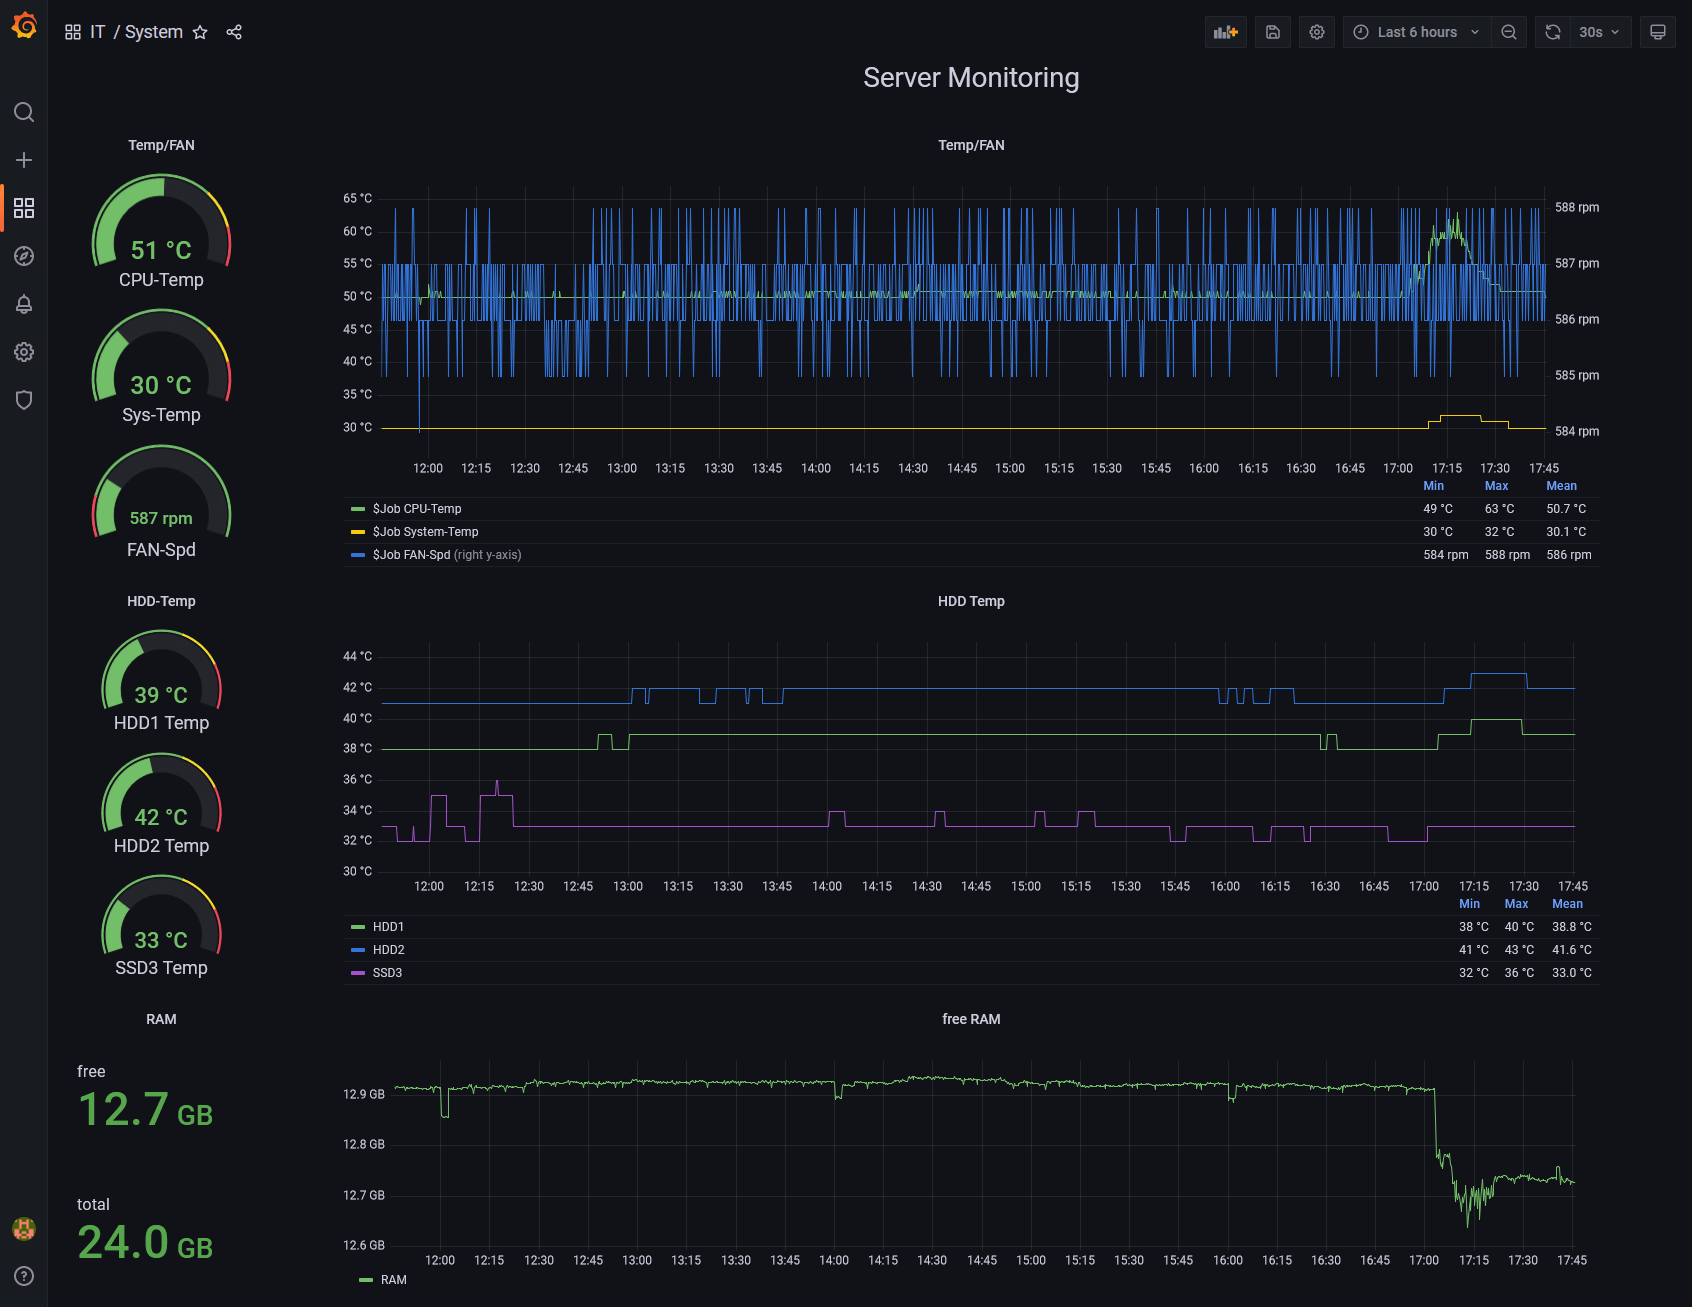Pick color for CPU-Temp green legend swatch
This screenshot has height=1307, width=1692.
[x=358, y=509]
